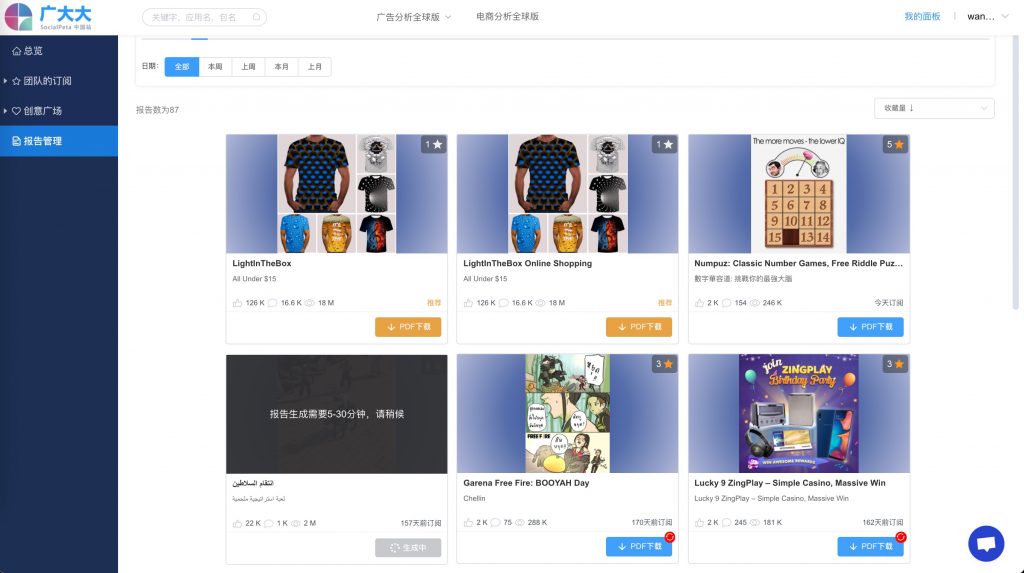
Task: Click the red badge on Garena PDF button
Action: [669, 537]
